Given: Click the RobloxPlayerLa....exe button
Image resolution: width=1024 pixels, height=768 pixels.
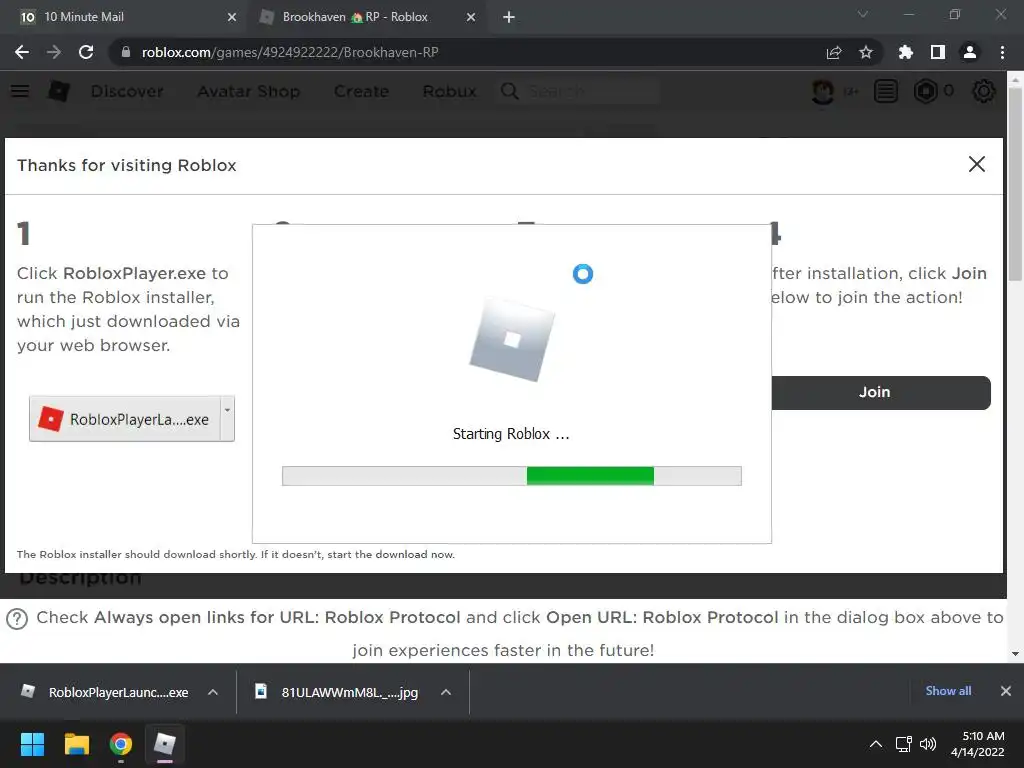Looking at the screenshot, I should click(125, 419).
